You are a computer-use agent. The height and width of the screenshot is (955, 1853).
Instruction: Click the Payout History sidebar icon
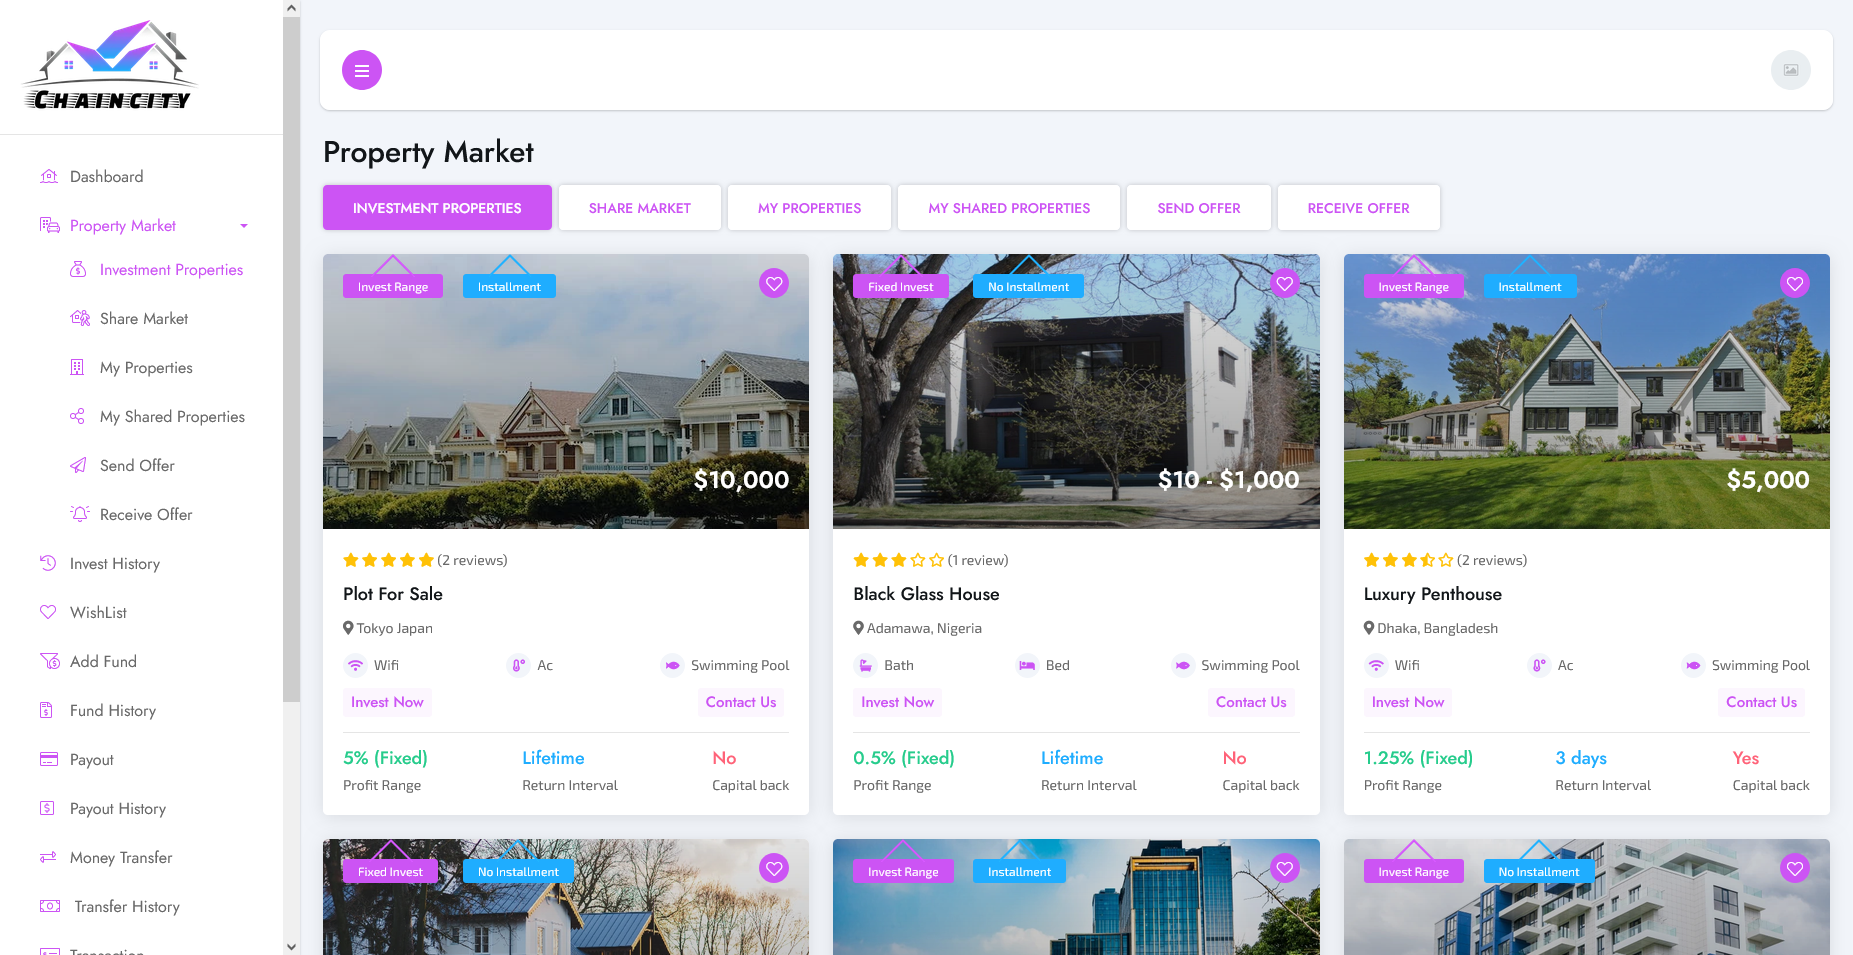[47, 809]
